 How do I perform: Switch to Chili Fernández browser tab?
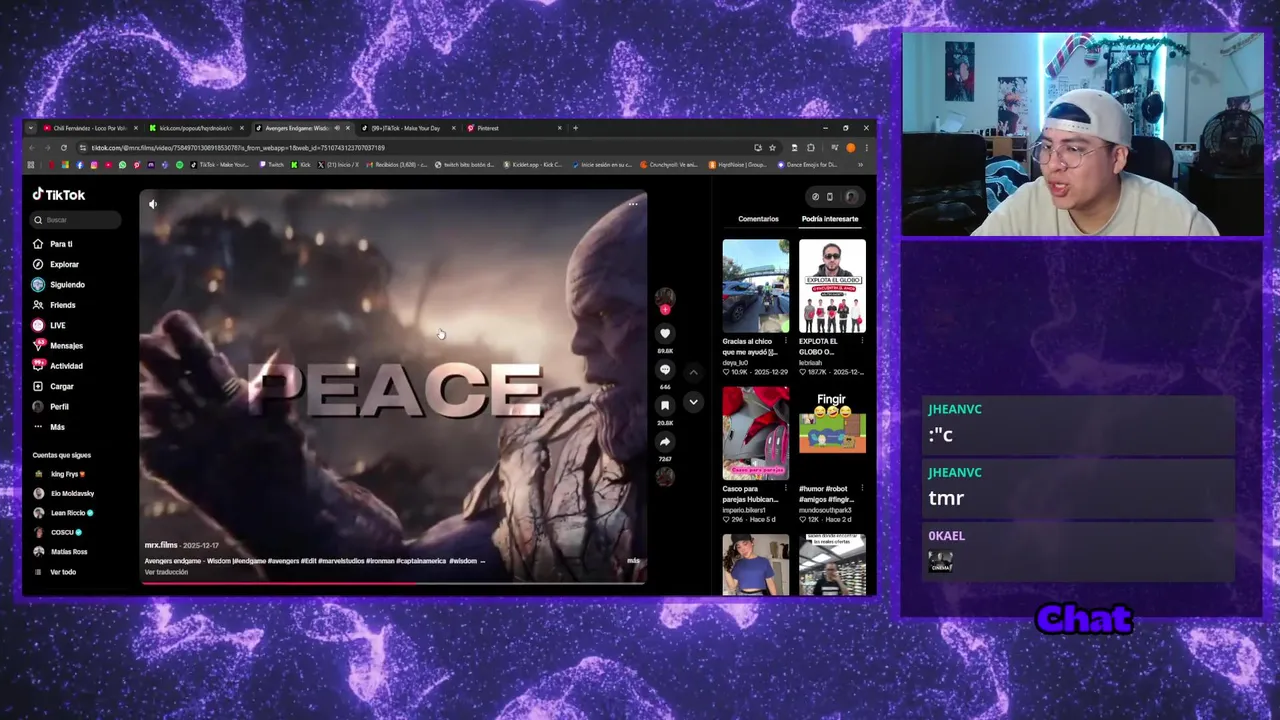click(x=91, y=128)
